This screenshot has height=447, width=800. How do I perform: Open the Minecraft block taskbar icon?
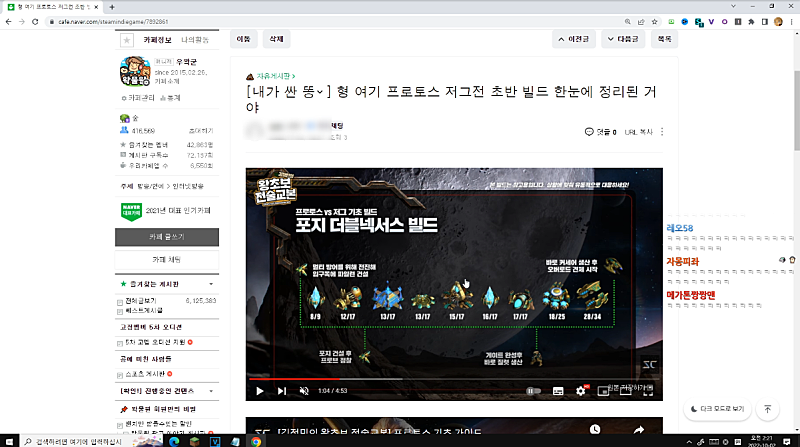(x=194, y=441)
